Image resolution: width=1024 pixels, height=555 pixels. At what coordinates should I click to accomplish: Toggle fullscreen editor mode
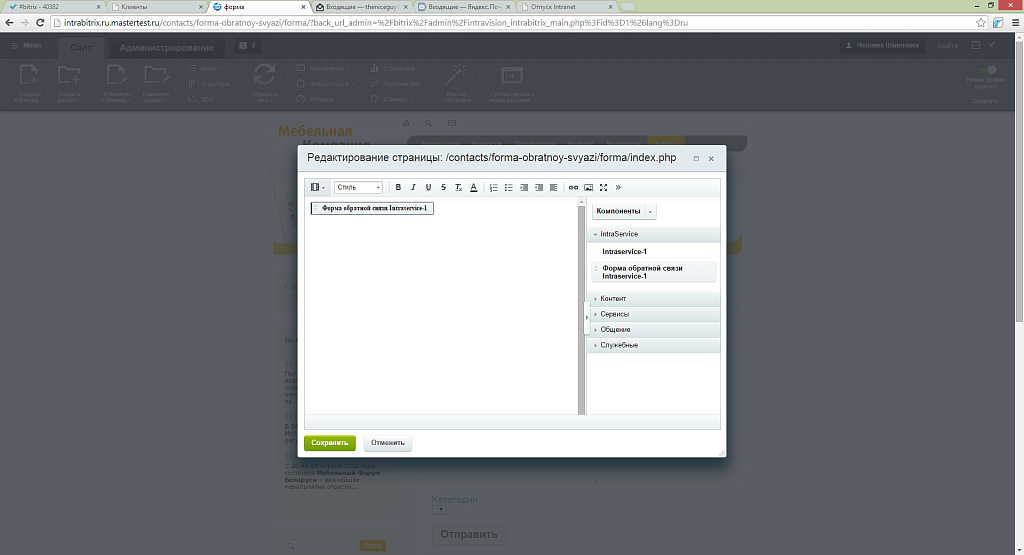pos(603,187)
